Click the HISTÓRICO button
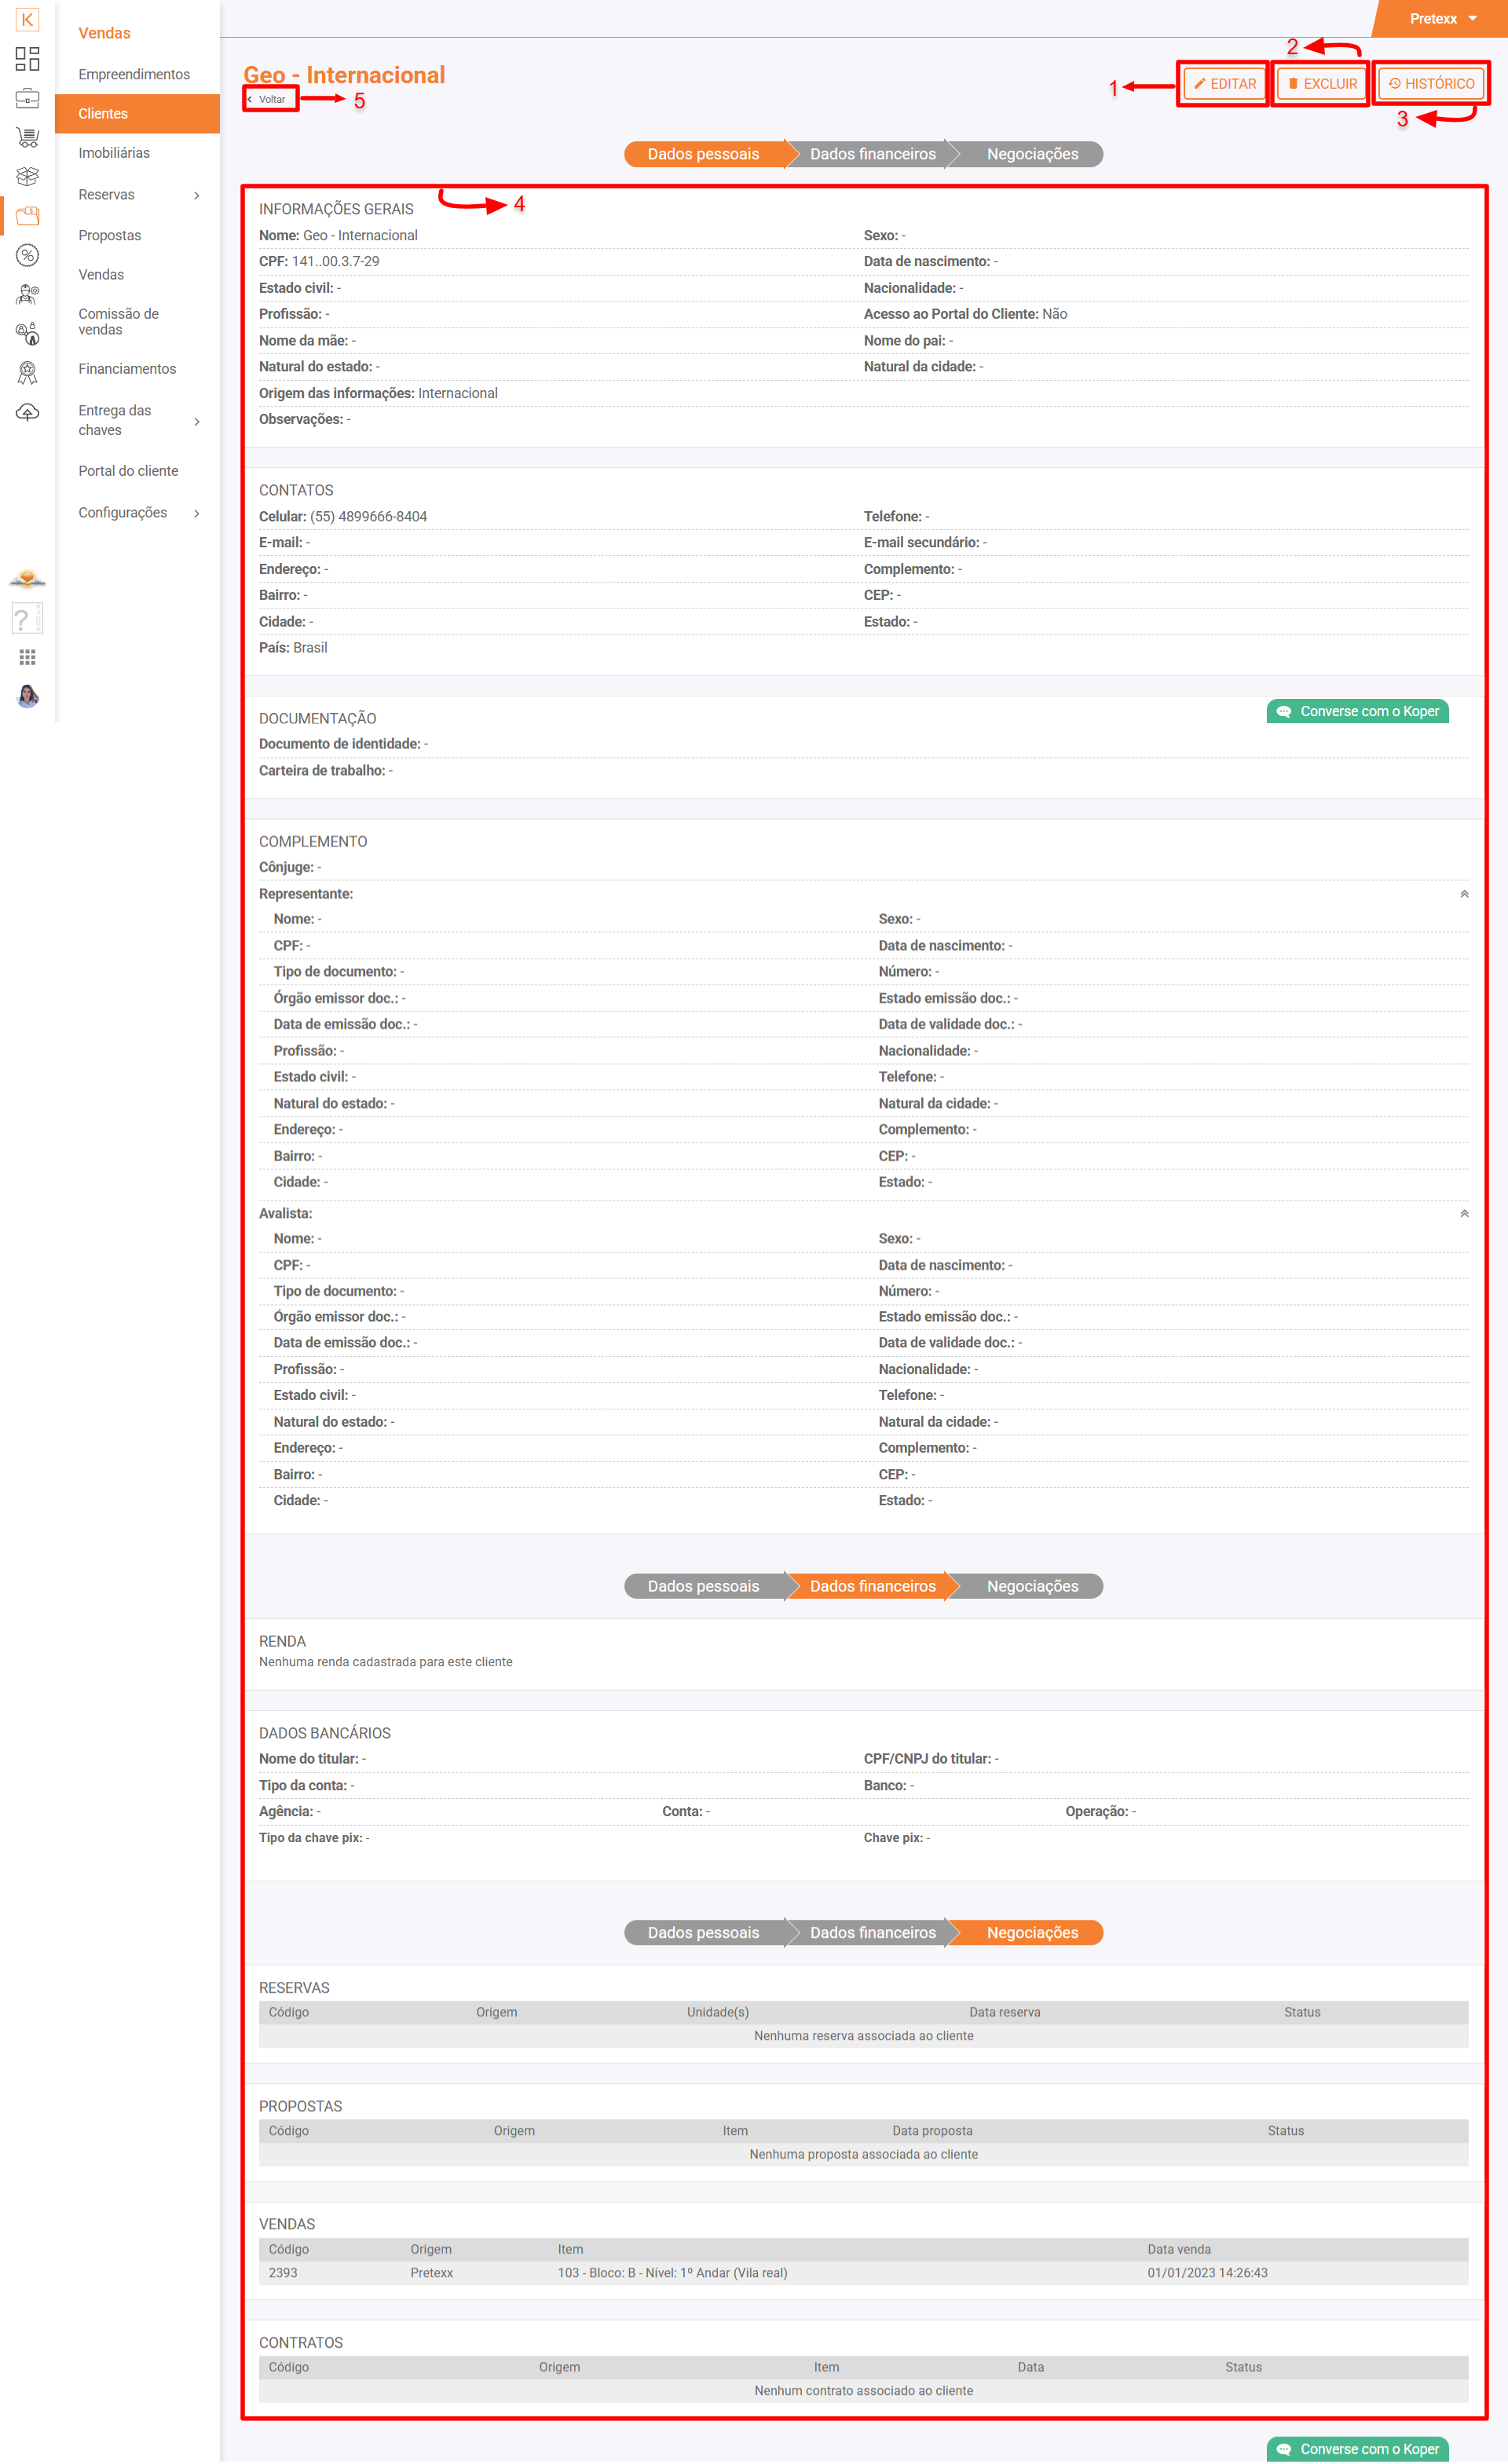 click(x=1431, y=84)
